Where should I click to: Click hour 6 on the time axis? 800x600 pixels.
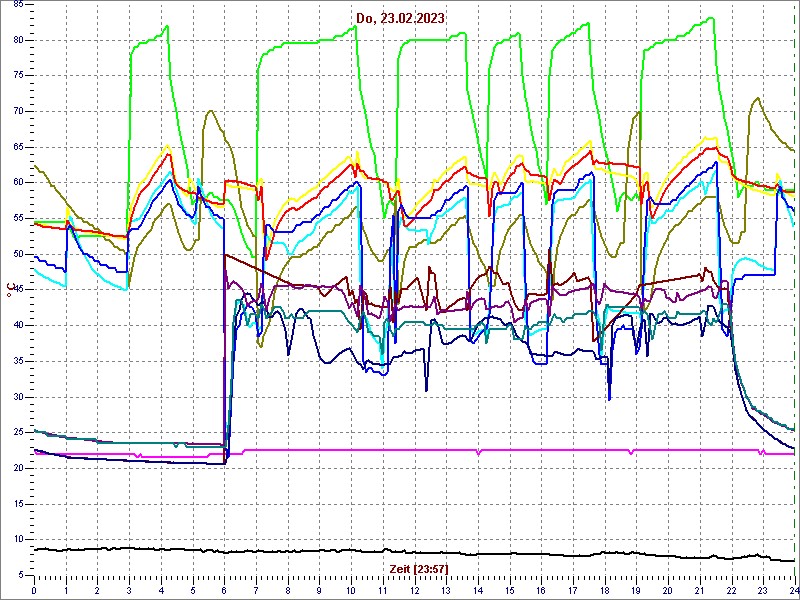point(224,590)
